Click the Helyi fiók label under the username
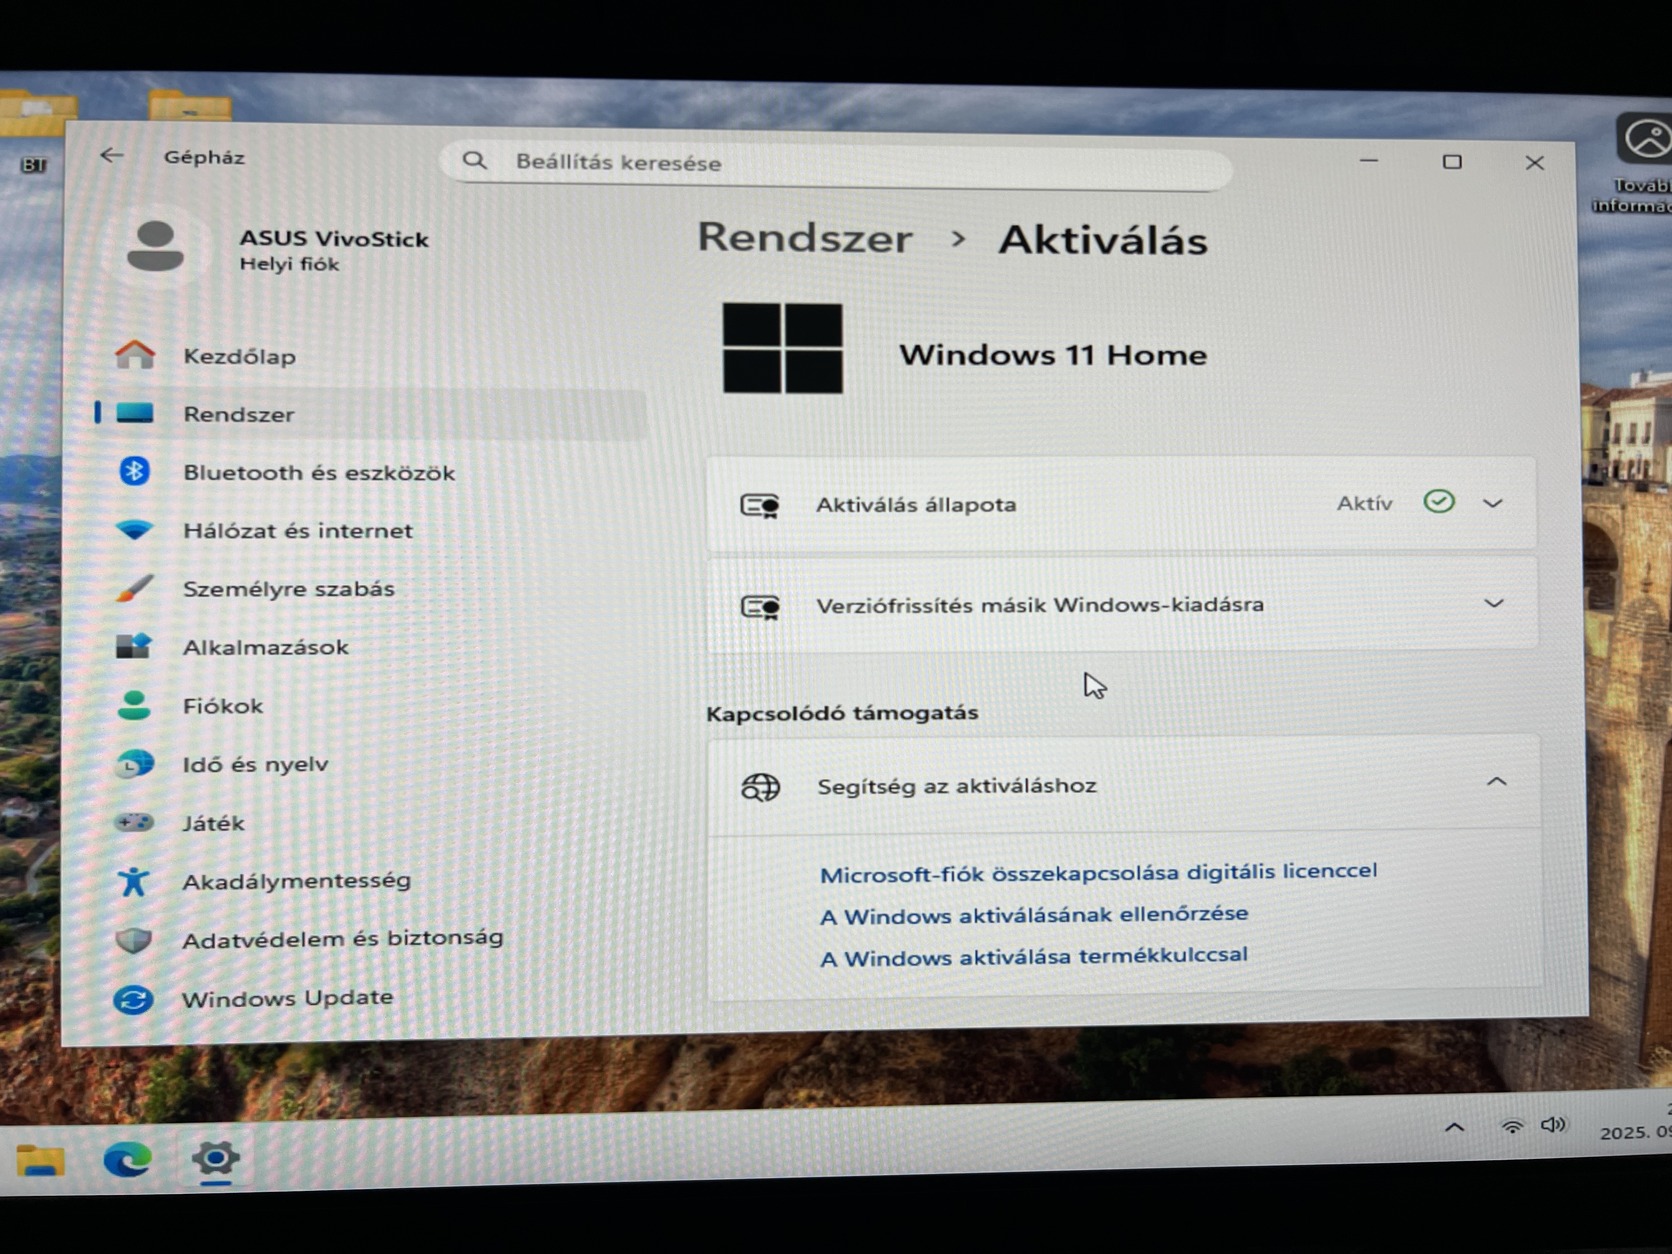 point(289,264)
